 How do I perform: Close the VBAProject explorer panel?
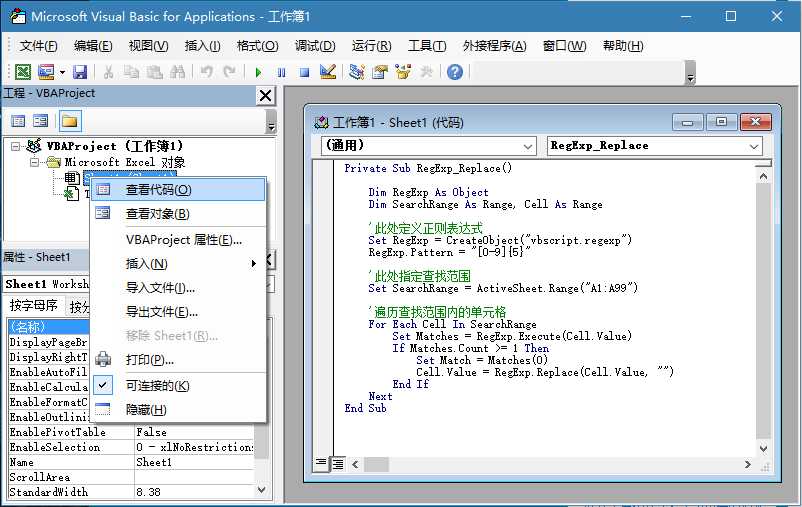click(x=265, y=96)
